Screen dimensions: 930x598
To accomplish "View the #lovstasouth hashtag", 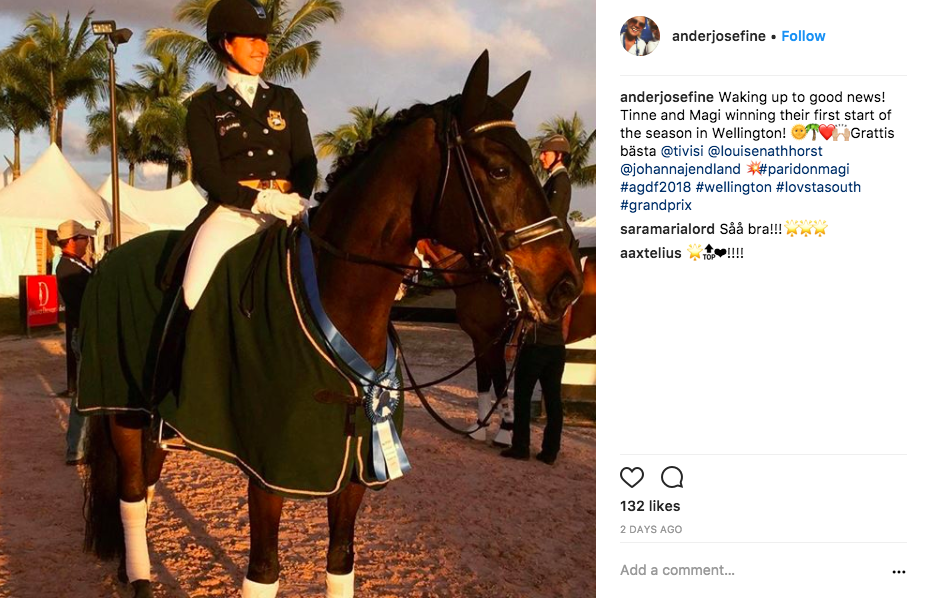I will coord(818,187).
